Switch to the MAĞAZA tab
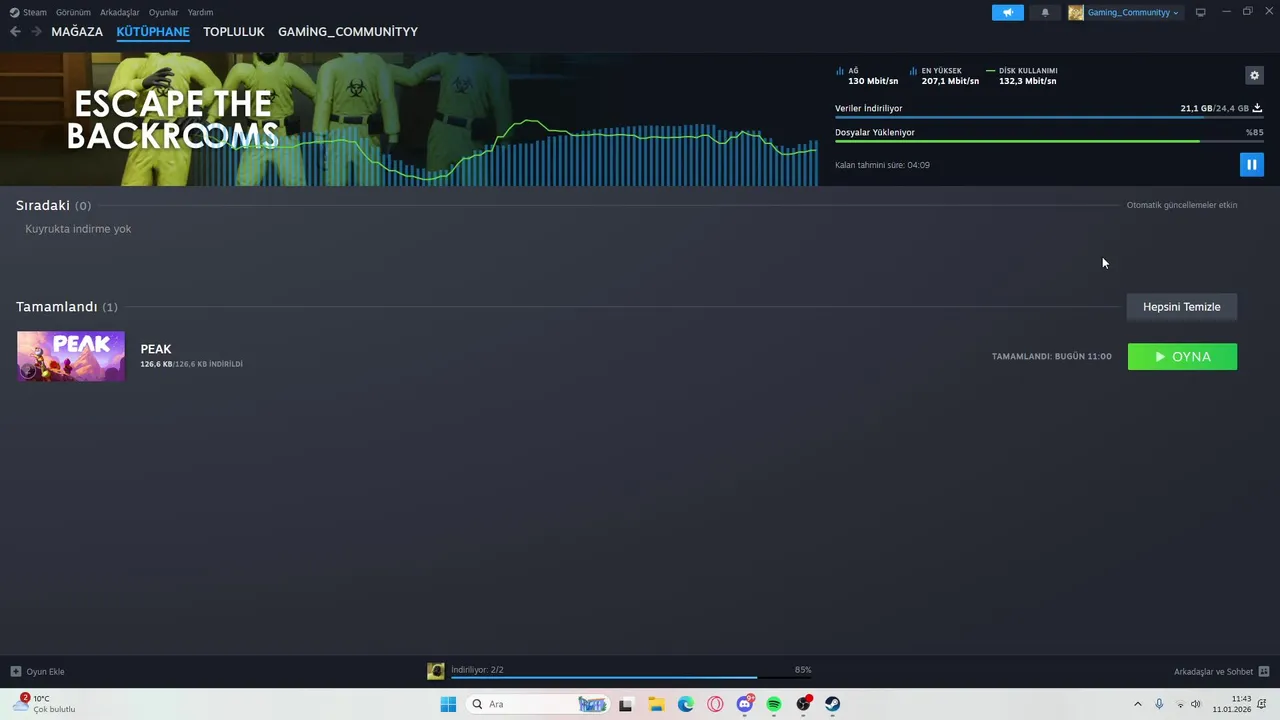The image size is (1280, 720). pos(77,31)
